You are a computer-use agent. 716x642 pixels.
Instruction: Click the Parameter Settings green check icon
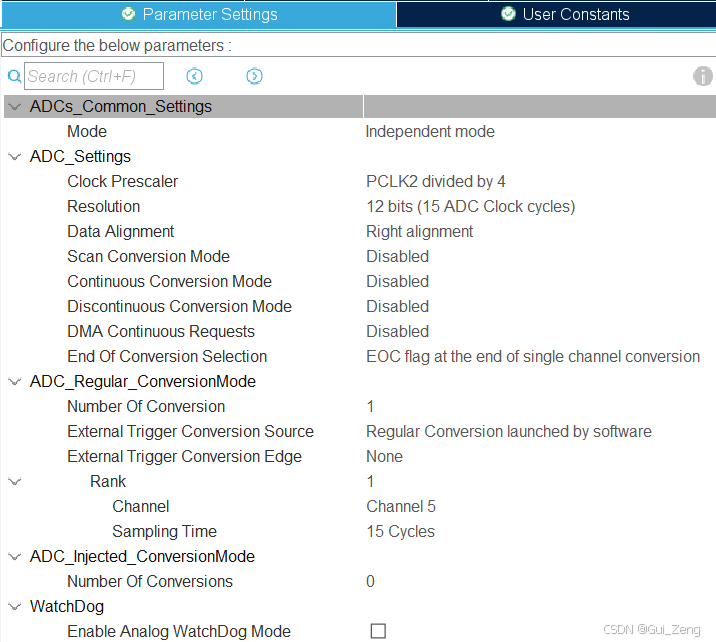click(128, 14)
